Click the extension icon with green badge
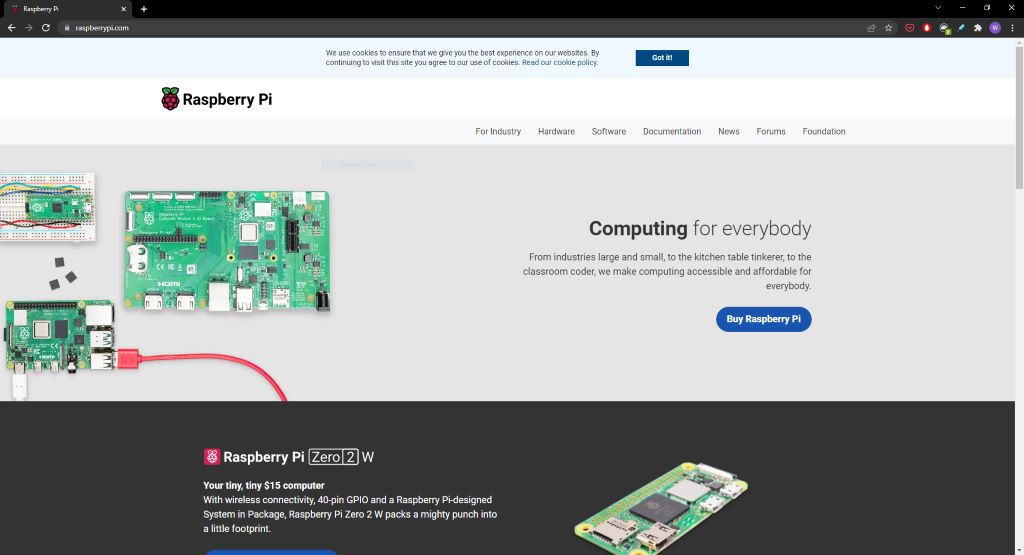Screen dimensions: 1024x555 [x=944, y=29]
